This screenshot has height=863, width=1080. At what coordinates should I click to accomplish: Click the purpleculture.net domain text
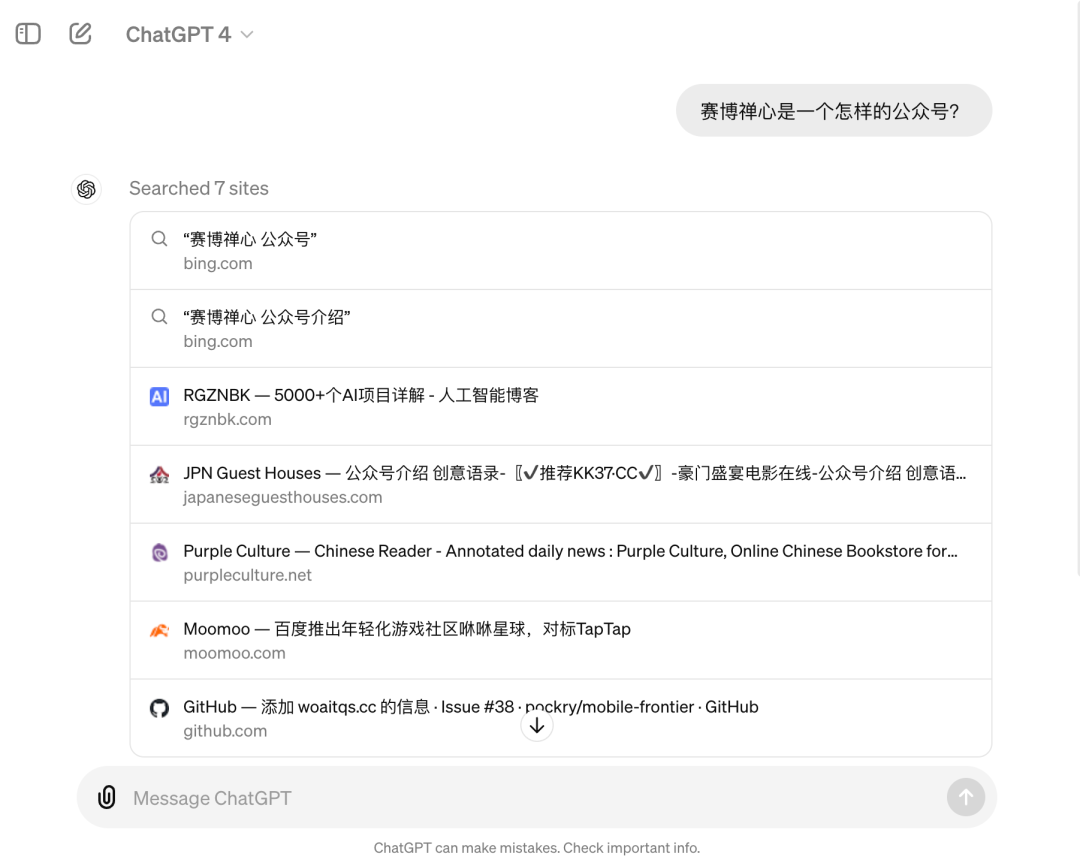coord(247,574)
